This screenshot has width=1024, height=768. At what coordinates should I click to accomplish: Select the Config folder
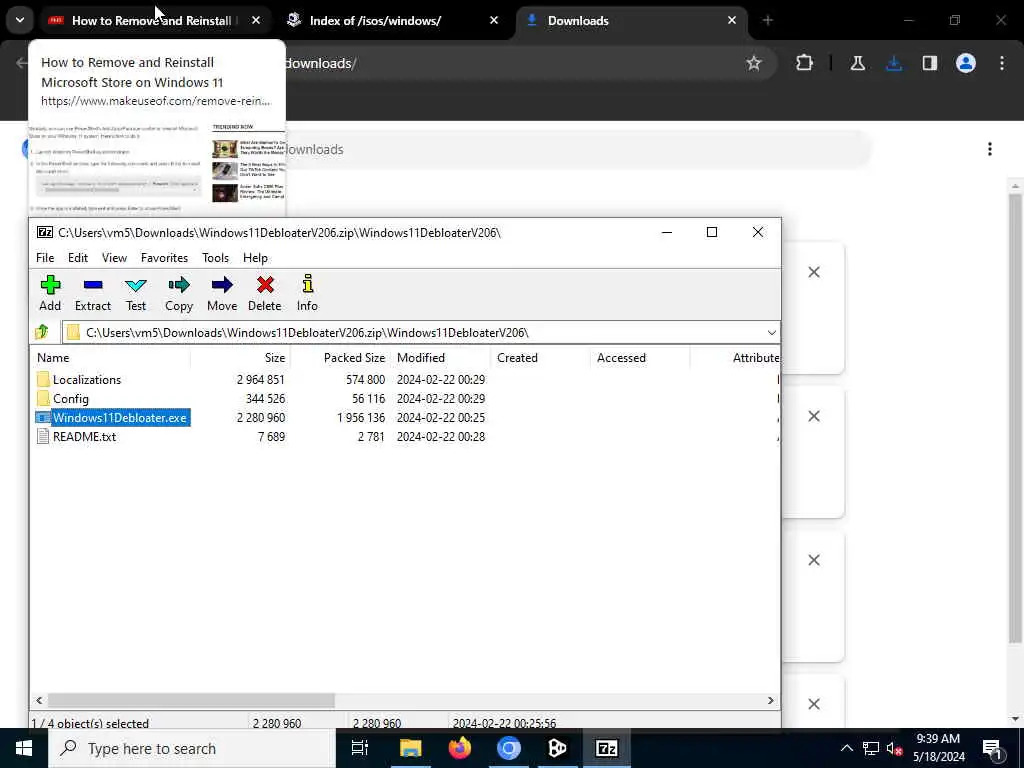click(x=71, y=398)
